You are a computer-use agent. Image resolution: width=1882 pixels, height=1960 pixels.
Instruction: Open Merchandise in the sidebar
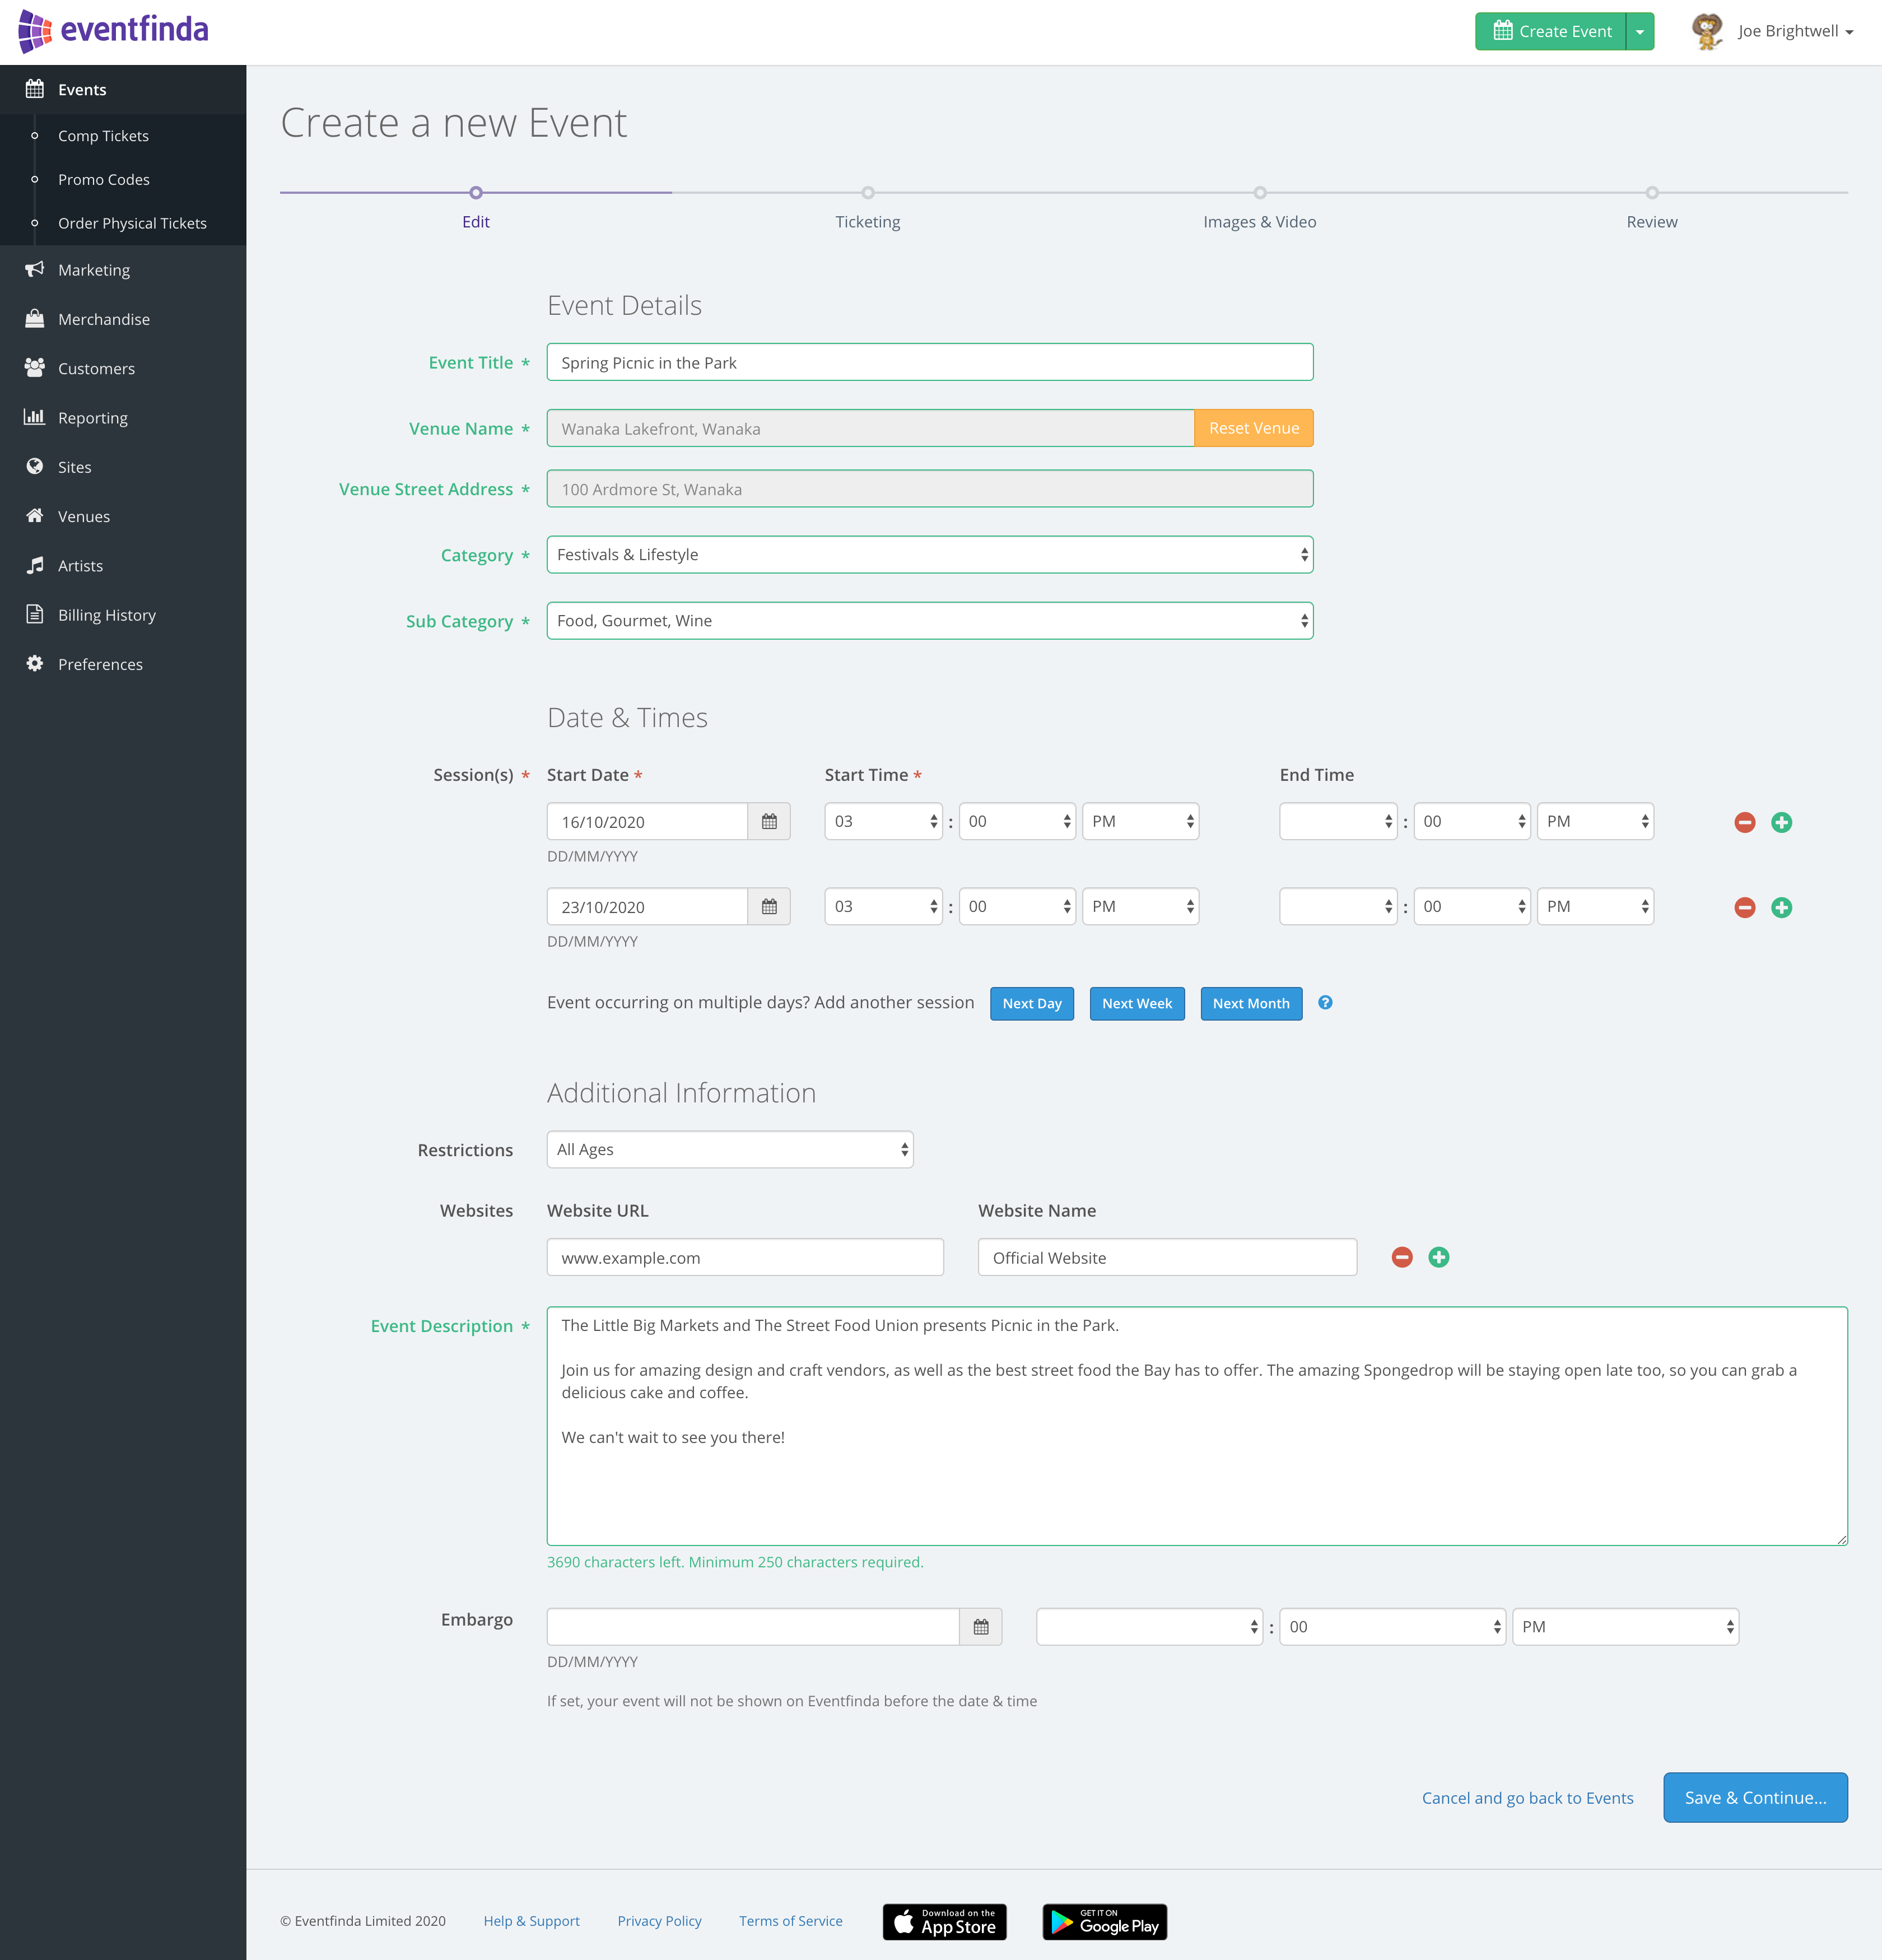(123, 319)
